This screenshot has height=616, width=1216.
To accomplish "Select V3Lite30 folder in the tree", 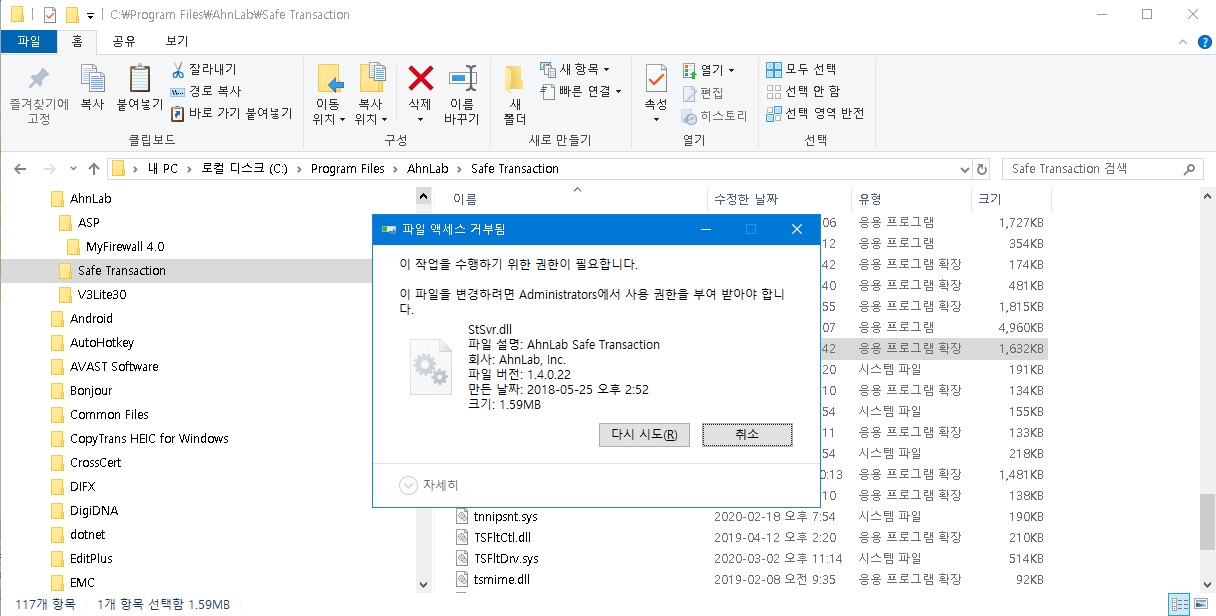I will (x=102, y=294).
